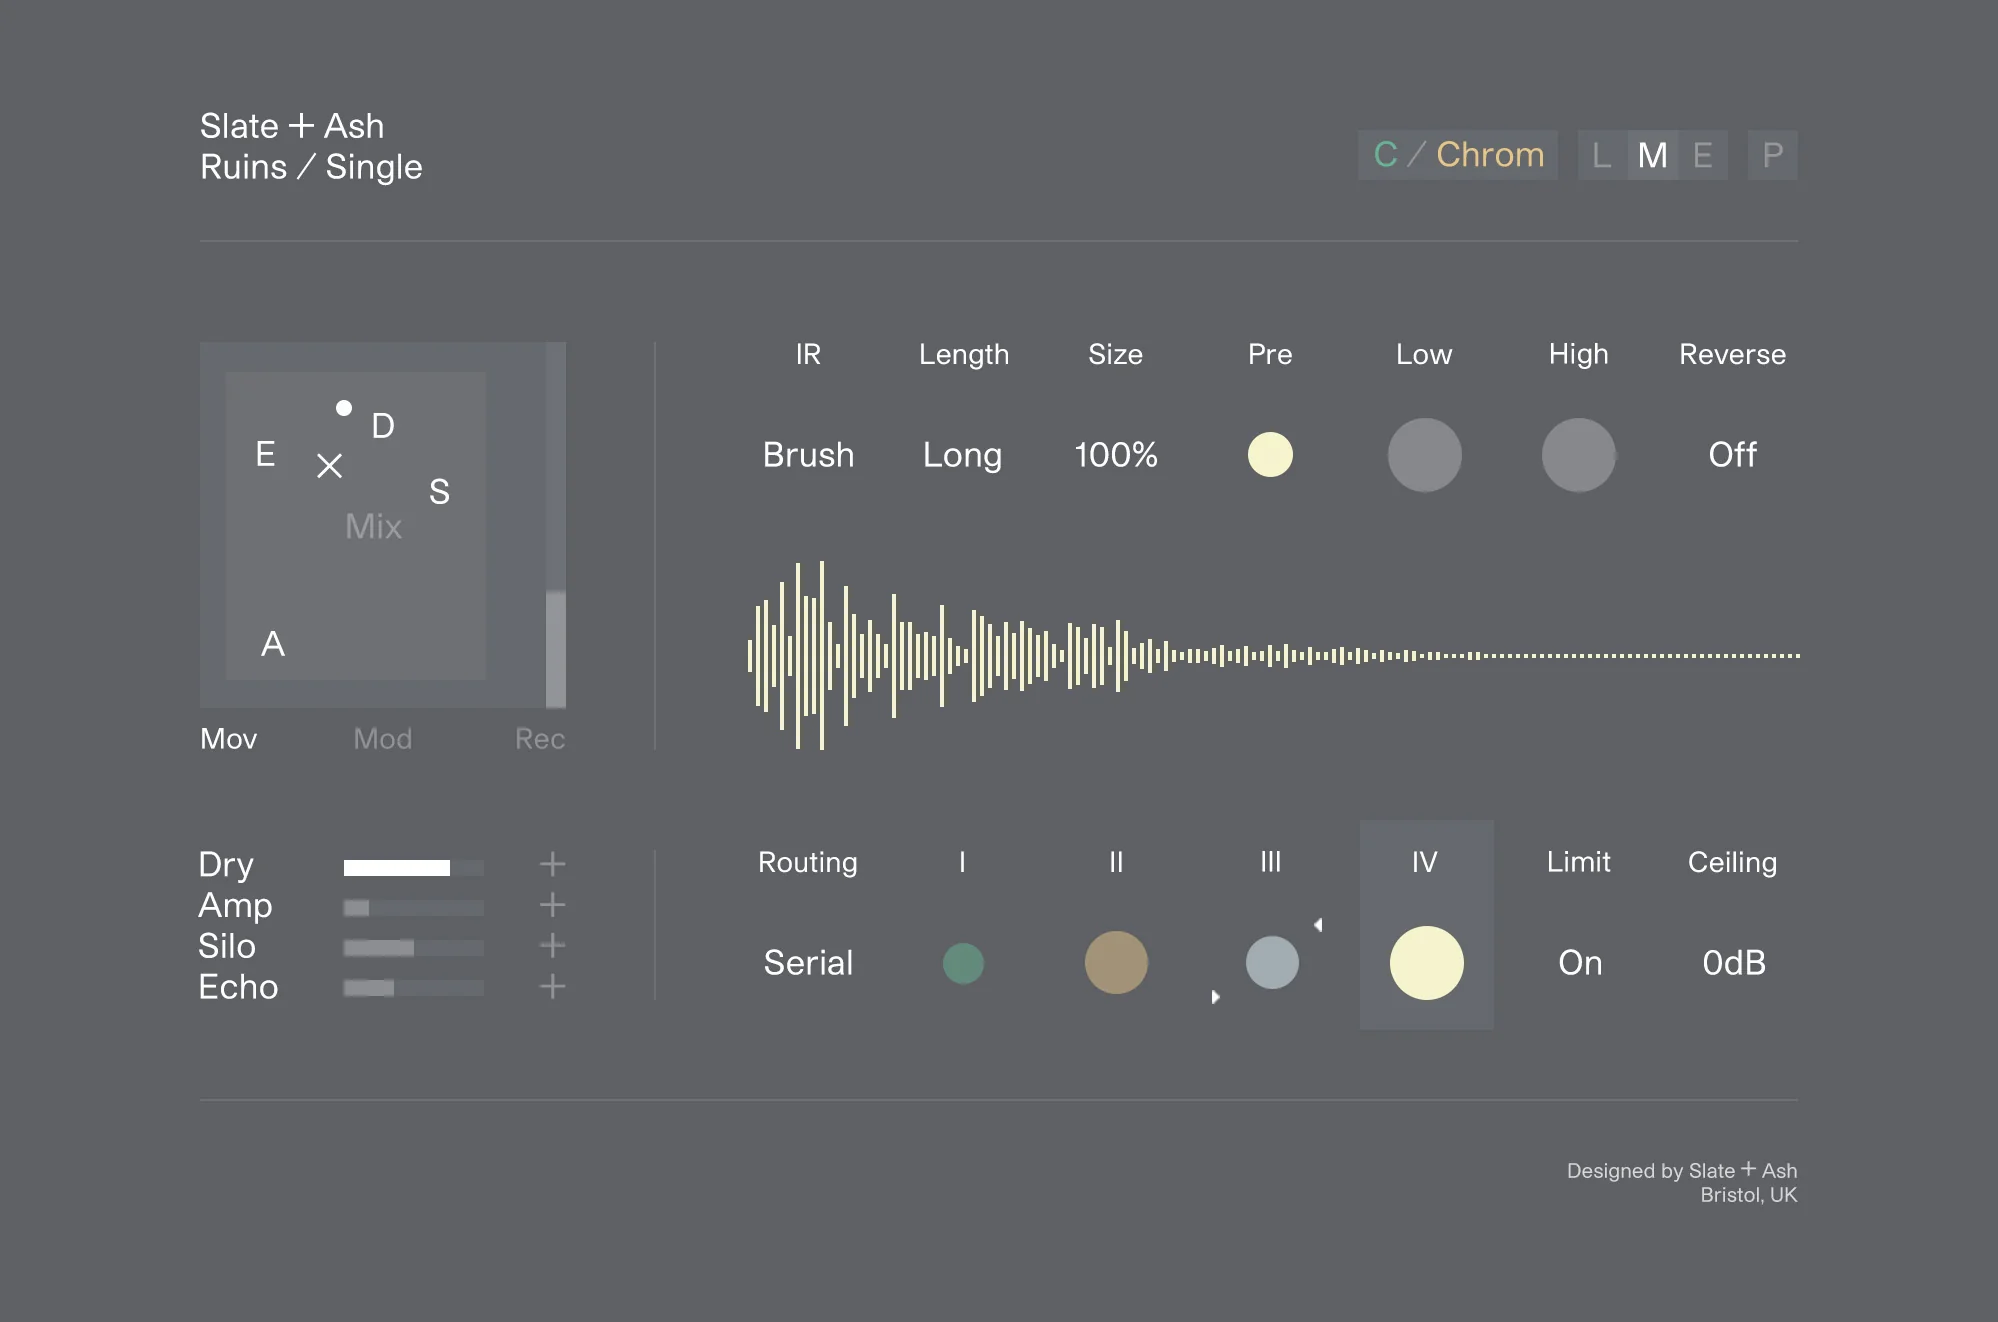Select the L mode button

[1602, 155]
